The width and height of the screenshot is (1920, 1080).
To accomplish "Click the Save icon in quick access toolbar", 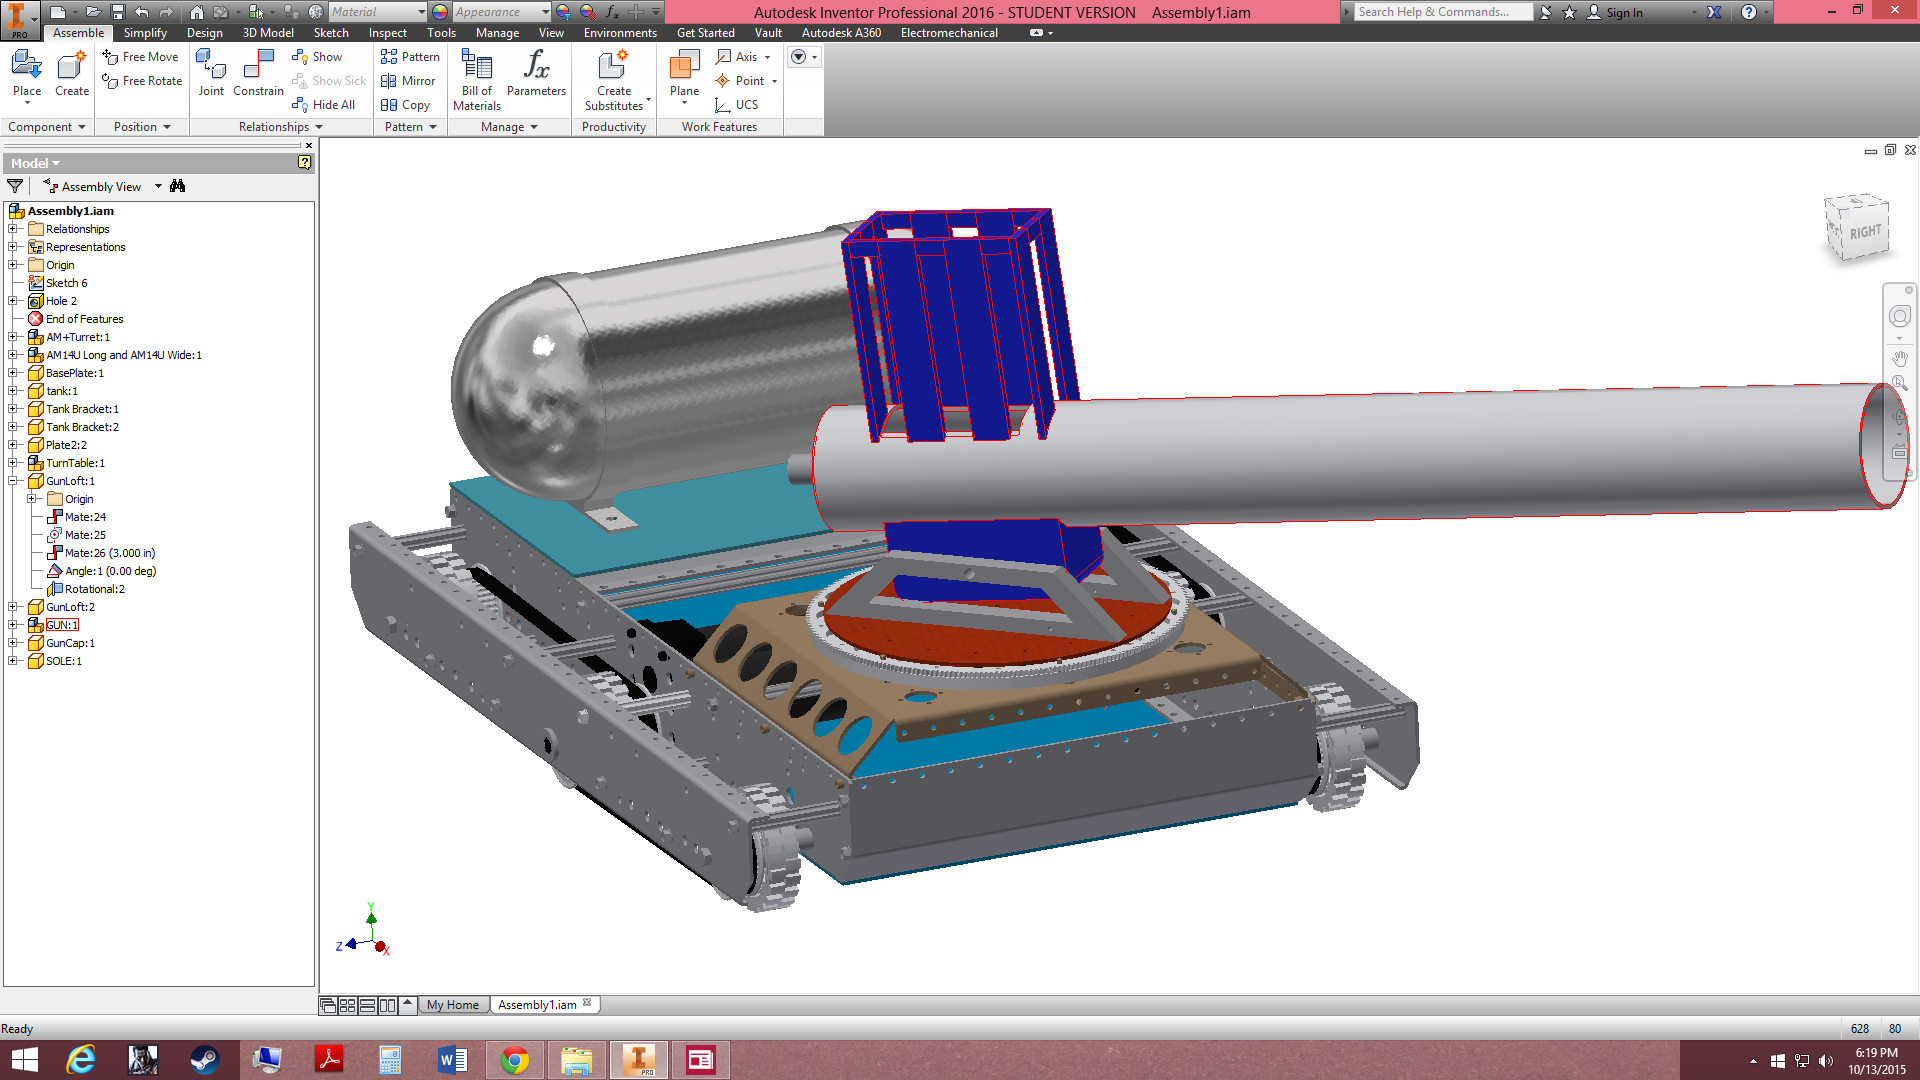I will pyautogui.click(x=117, y=12).
